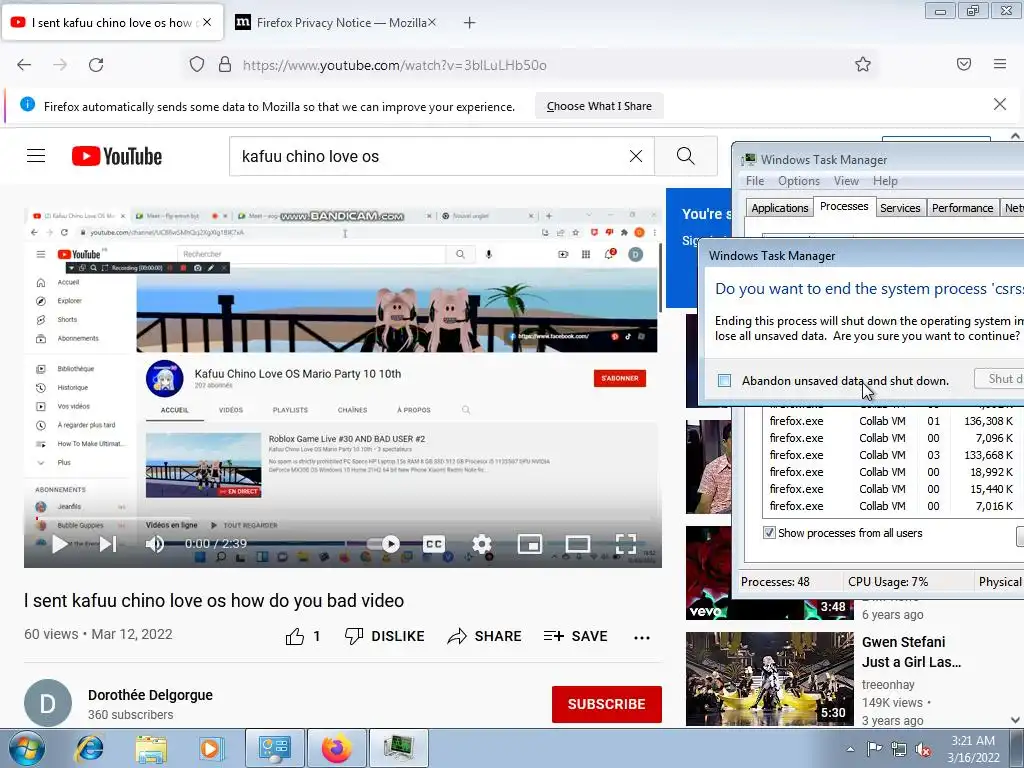Image resolution: width=1024 pixels, height=768 pixels.
Task: Click the address bar URL
Action: (394, 65)
